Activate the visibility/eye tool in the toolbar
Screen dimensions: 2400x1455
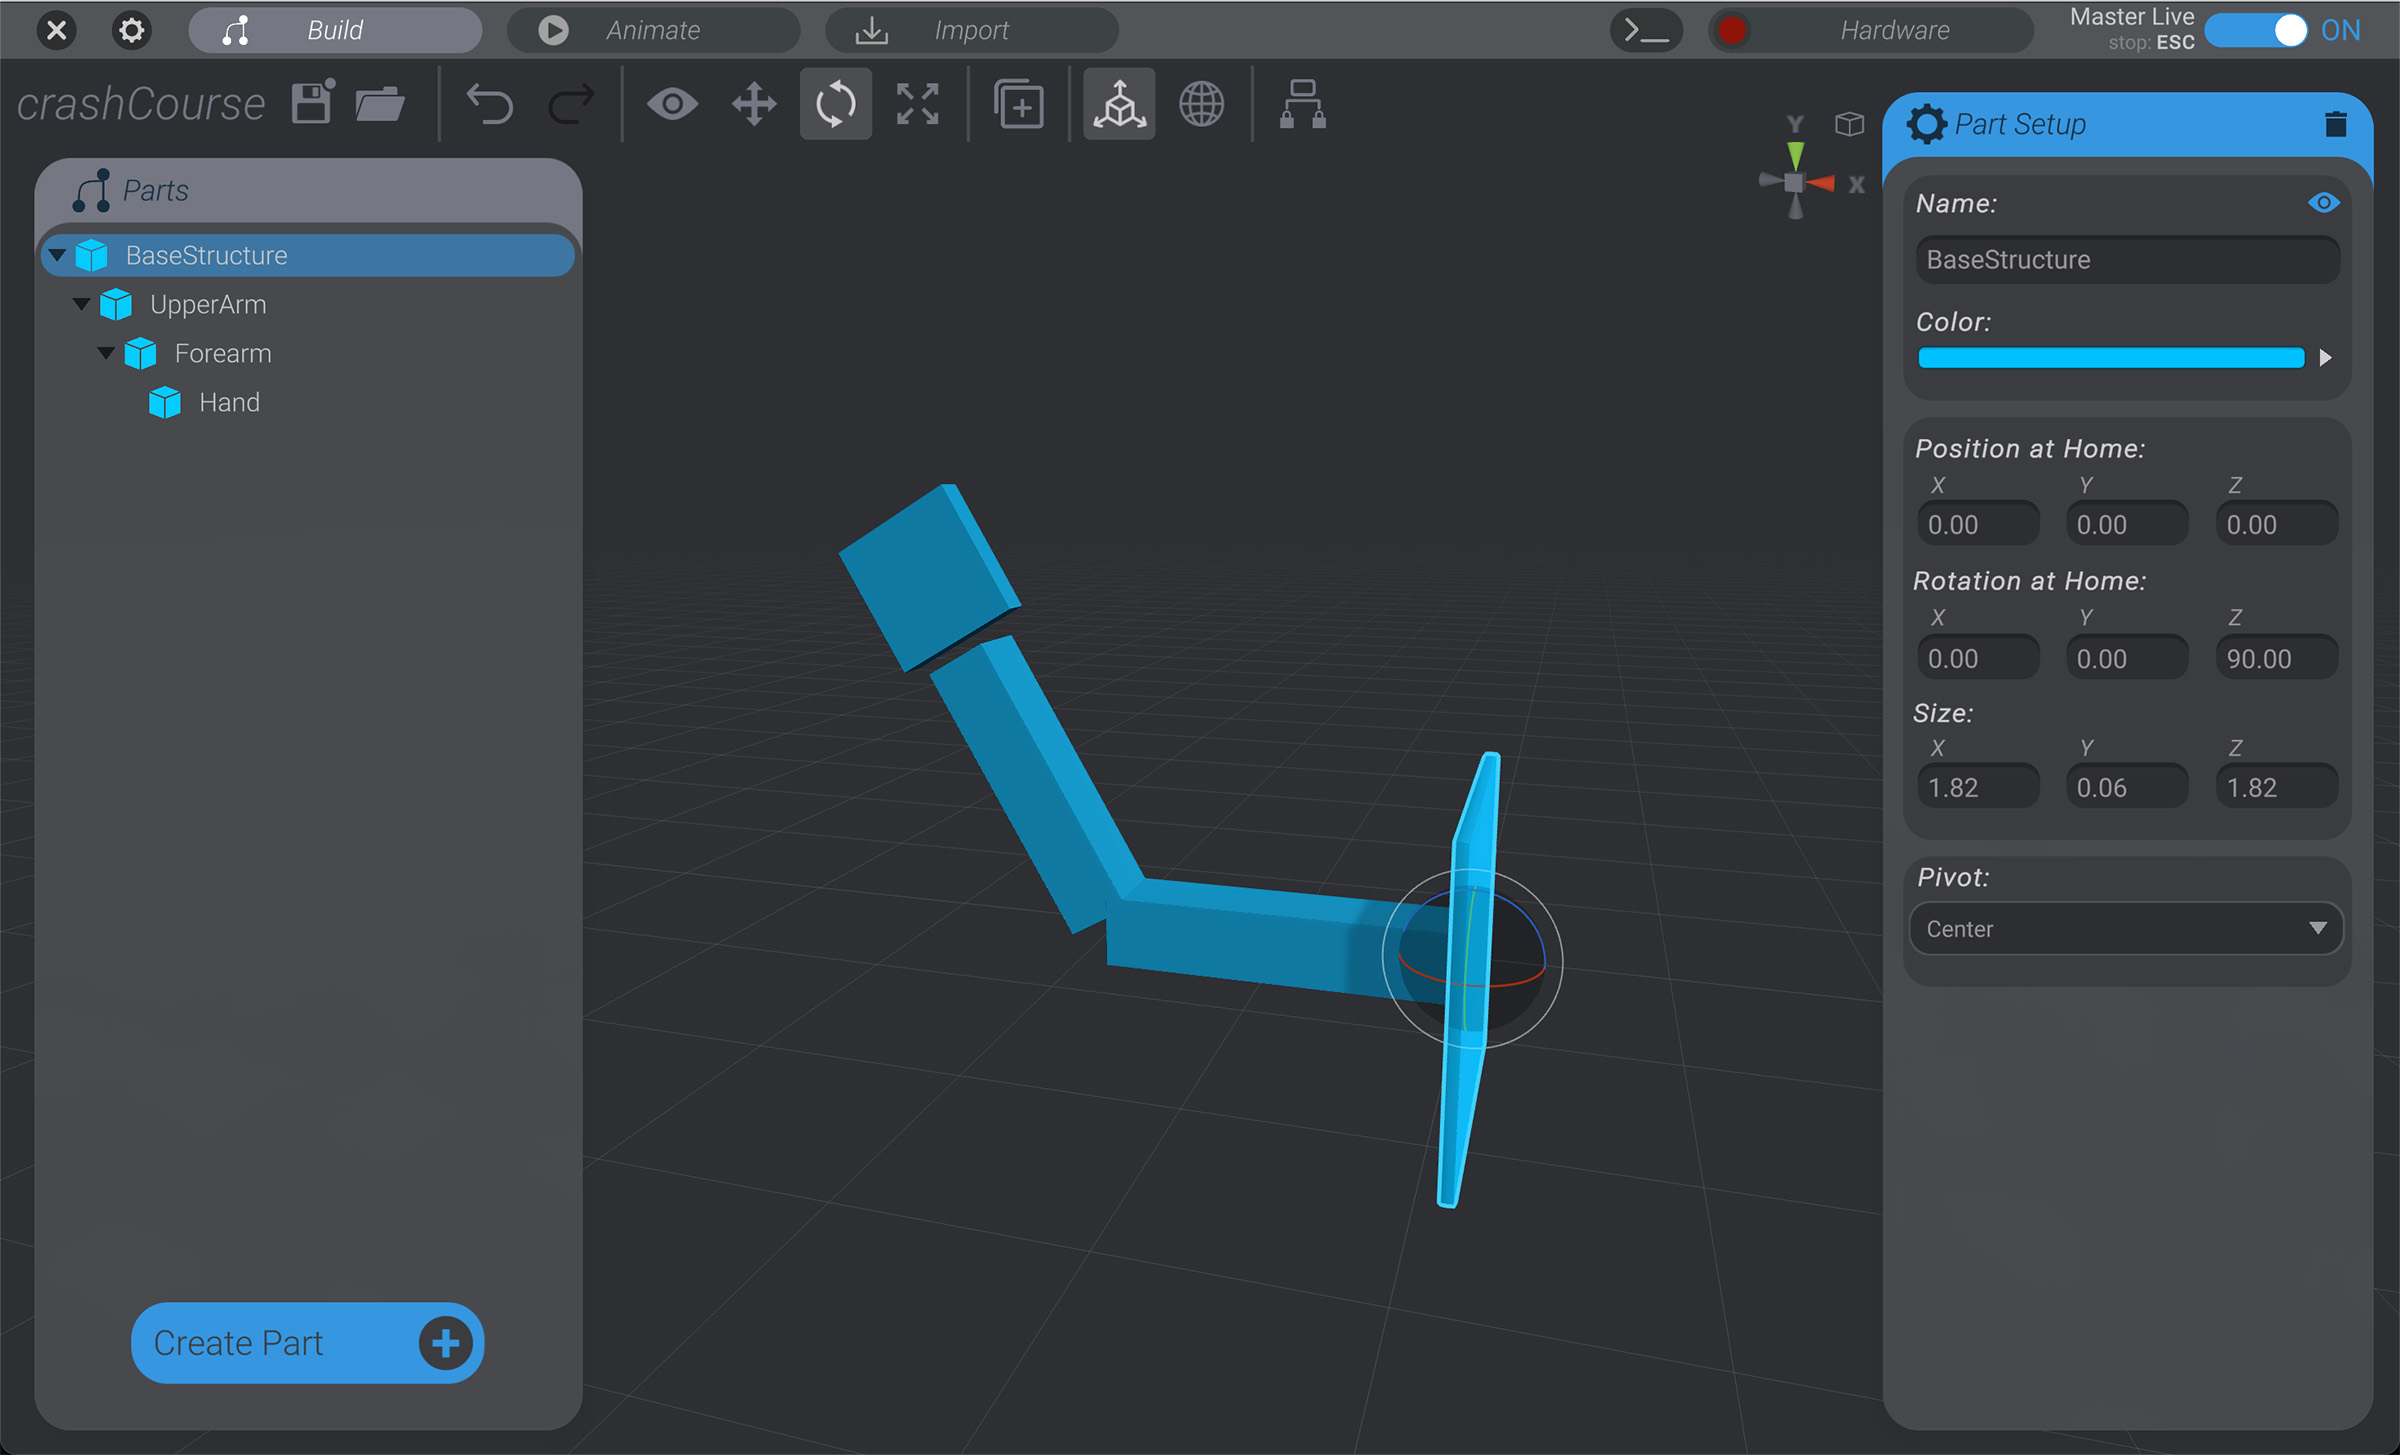point(672,103)
